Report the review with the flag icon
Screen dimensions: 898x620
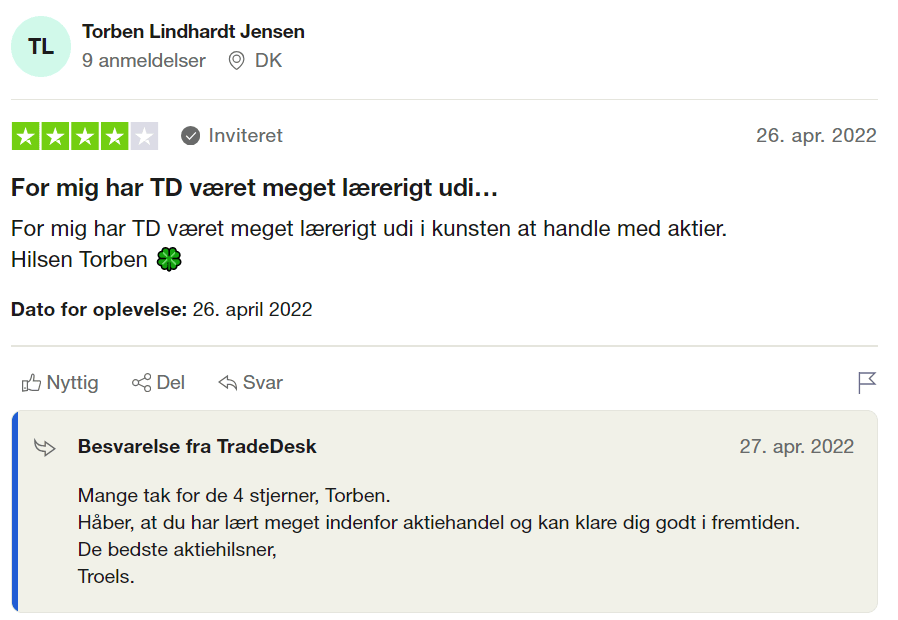click(867, 382)
